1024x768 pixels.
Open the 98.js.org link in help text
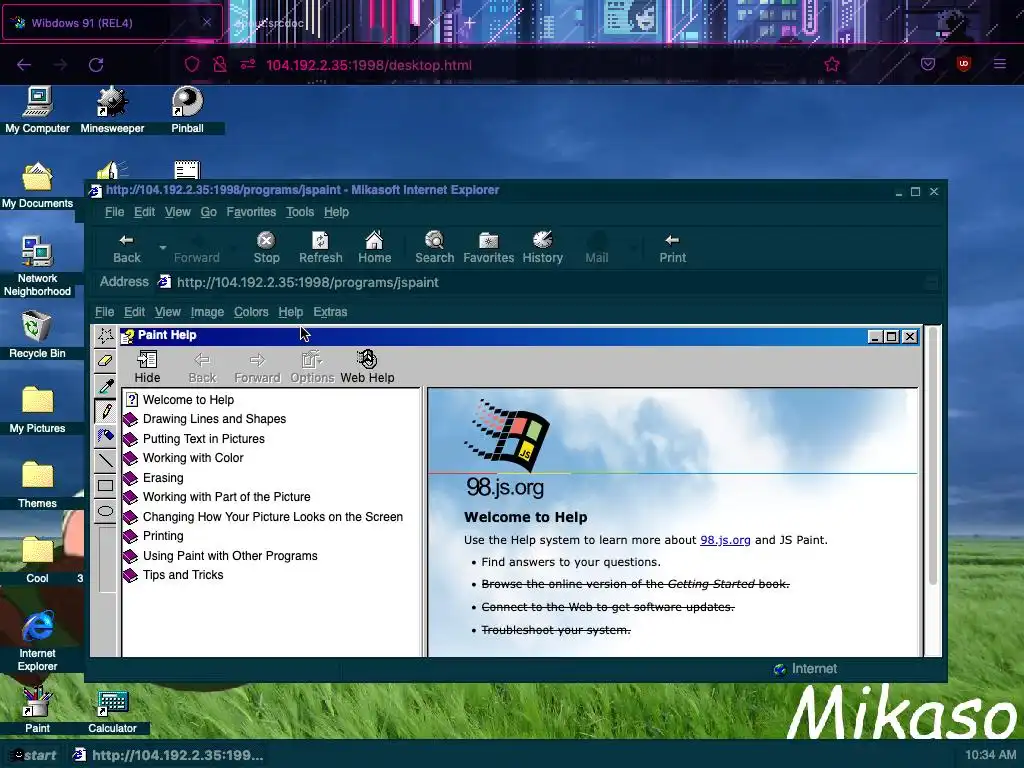coord(725,540)
